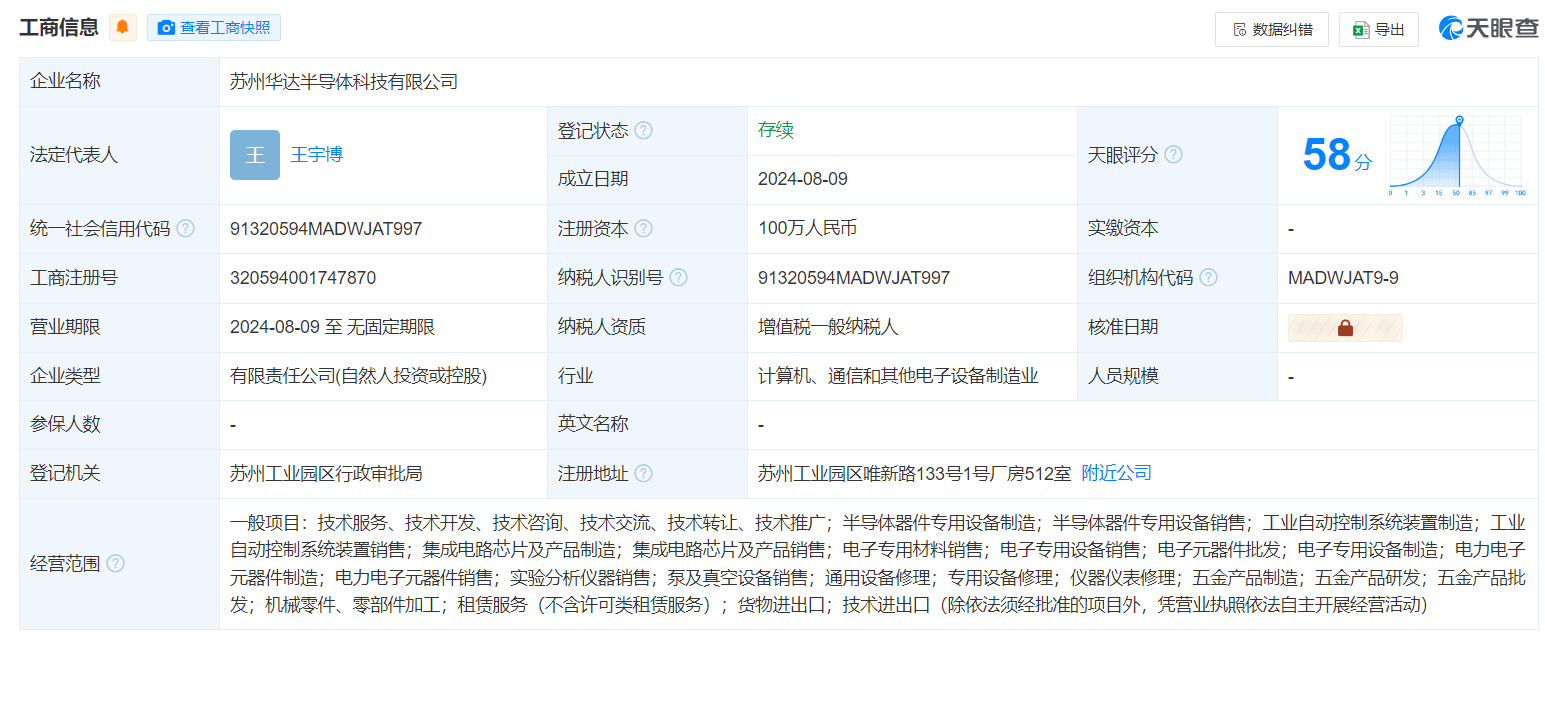The width and height of the screenshot is (1545, 704).
Task: Click the 英文名称 label cell
Action: tap(647, 424)
